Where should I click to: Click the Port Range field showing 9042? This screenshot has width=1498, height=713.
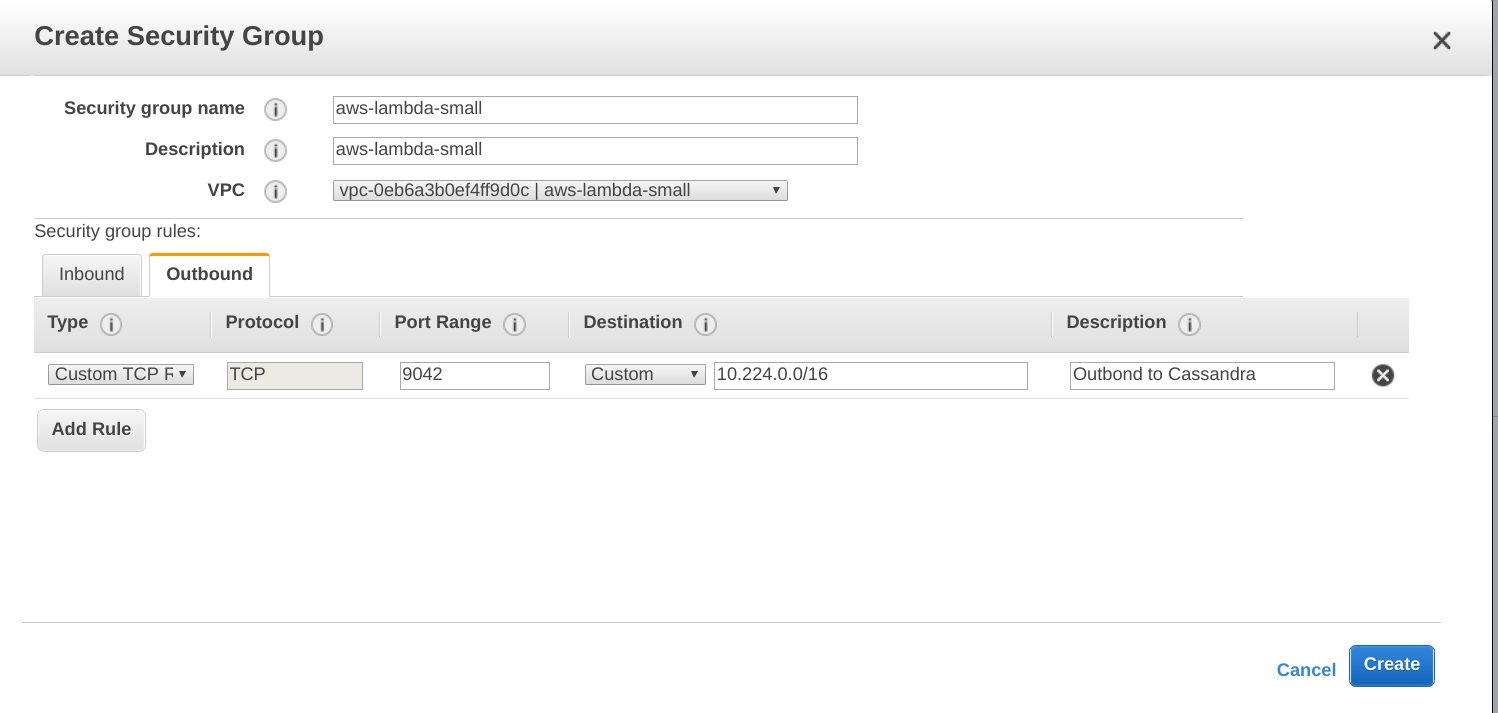point(475,375)
